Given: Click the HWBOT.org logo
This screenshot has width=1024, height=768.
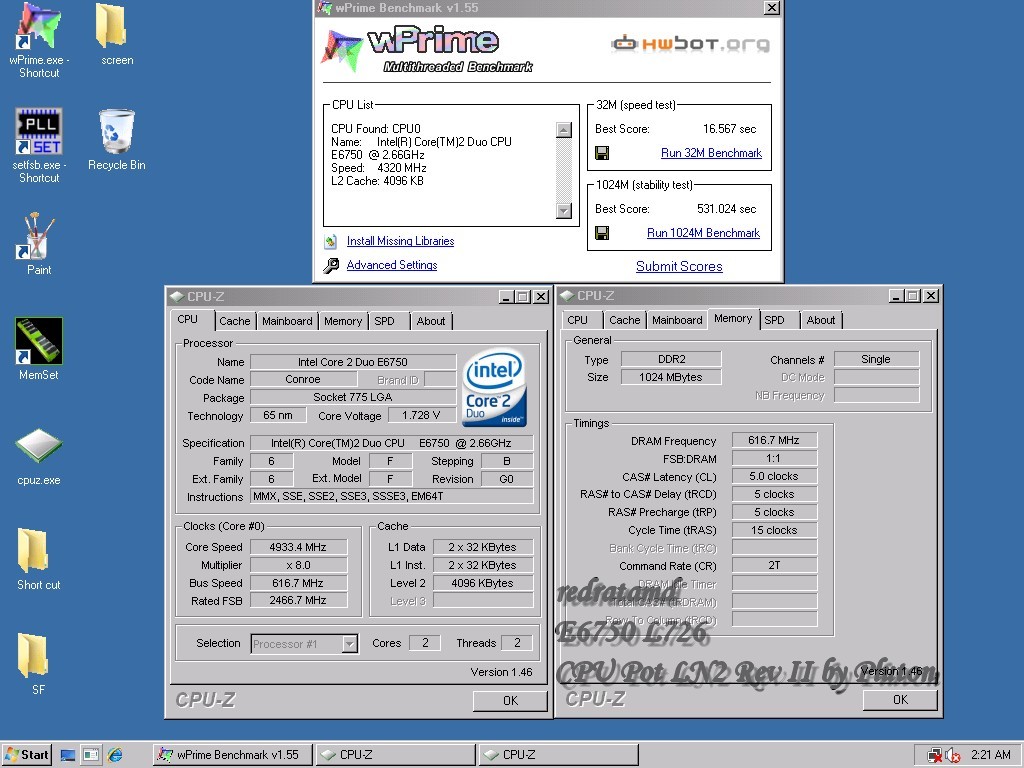Looking at the screenshot, I should click(x=690, y=44).
